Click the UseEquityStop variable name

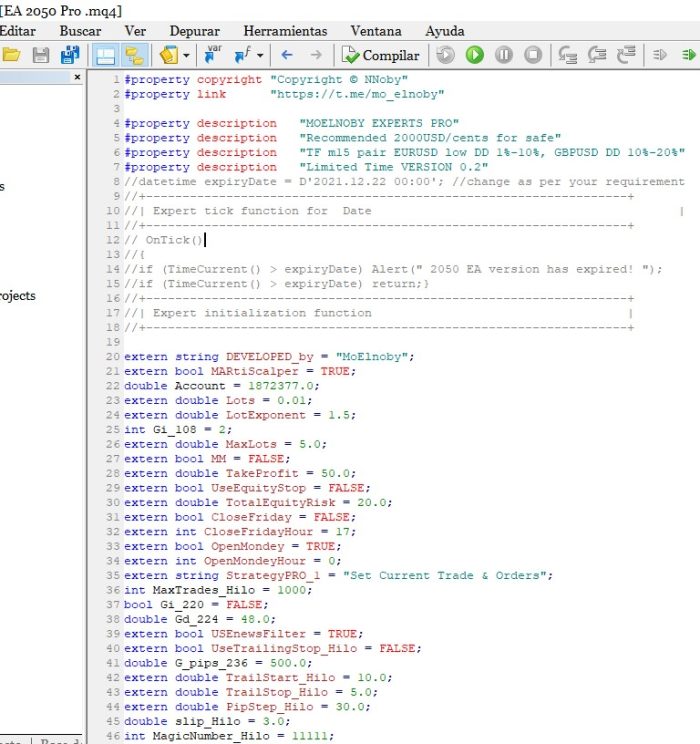[x=259, y=488]
